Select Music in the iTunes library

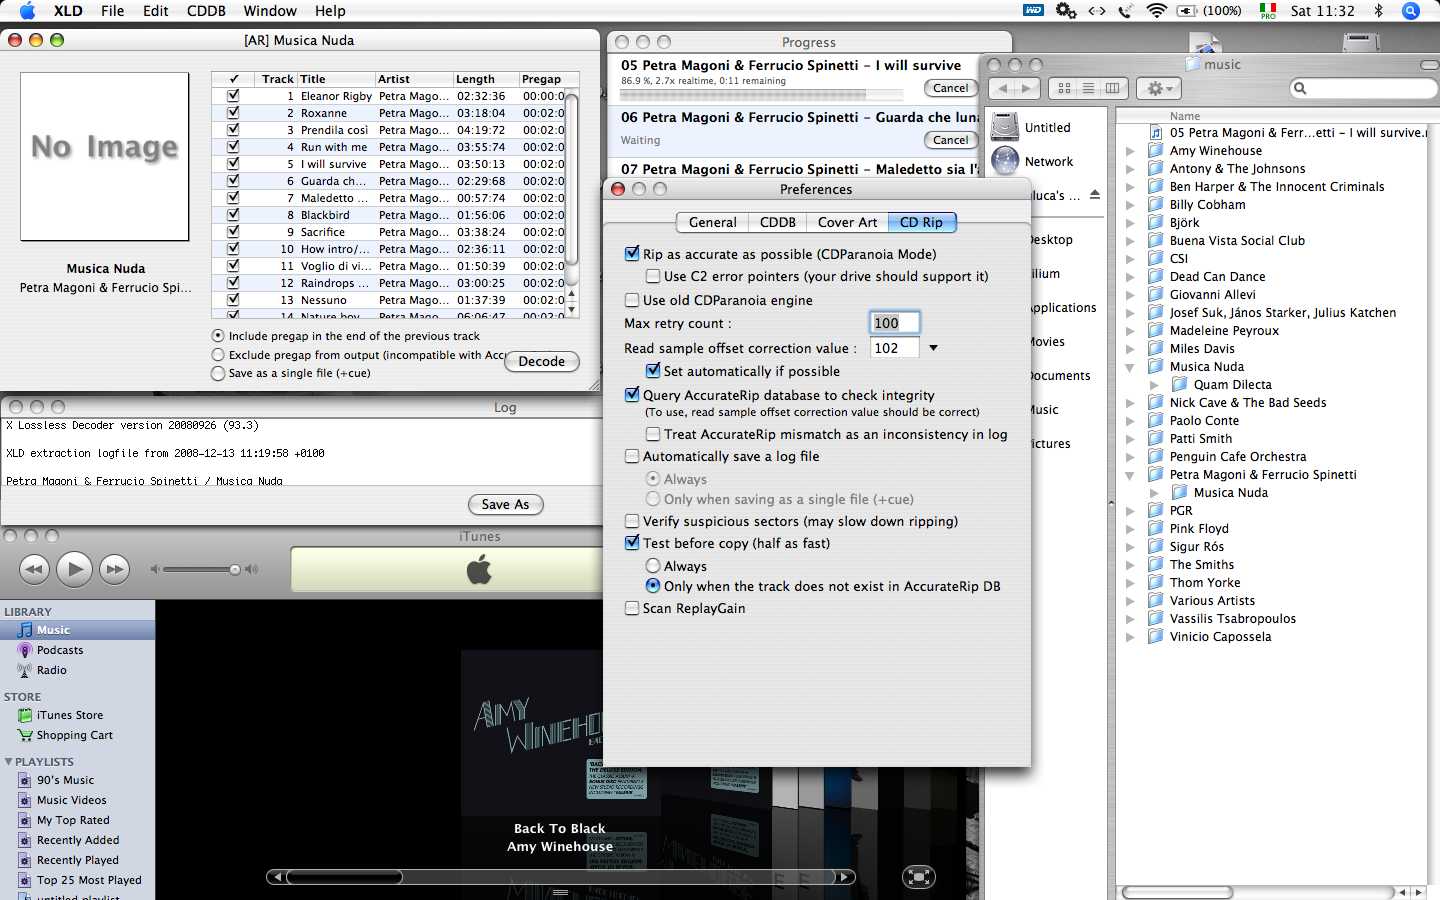[x=77, y=630]
